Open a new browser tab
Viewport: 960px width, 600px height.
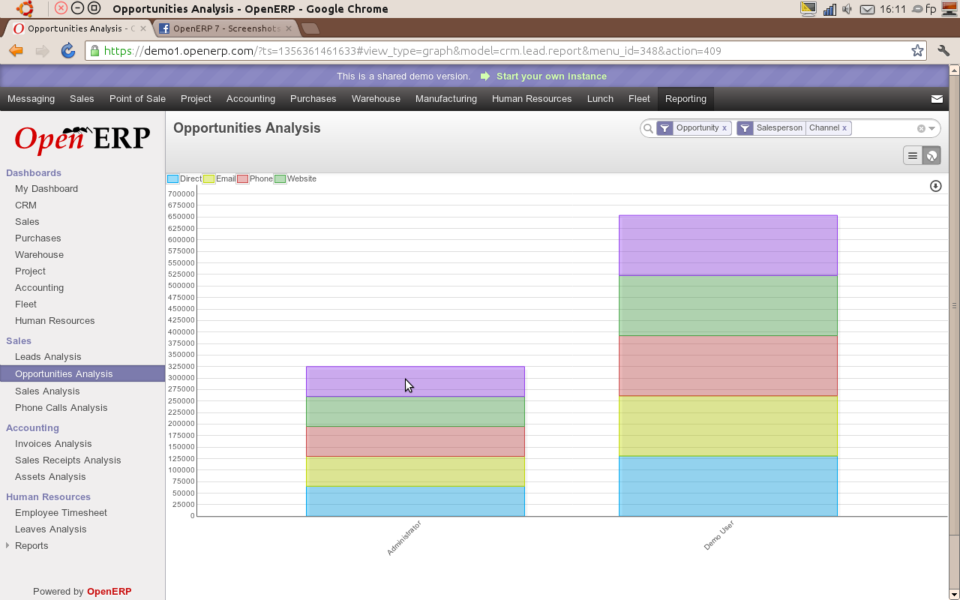click(310, 28)
